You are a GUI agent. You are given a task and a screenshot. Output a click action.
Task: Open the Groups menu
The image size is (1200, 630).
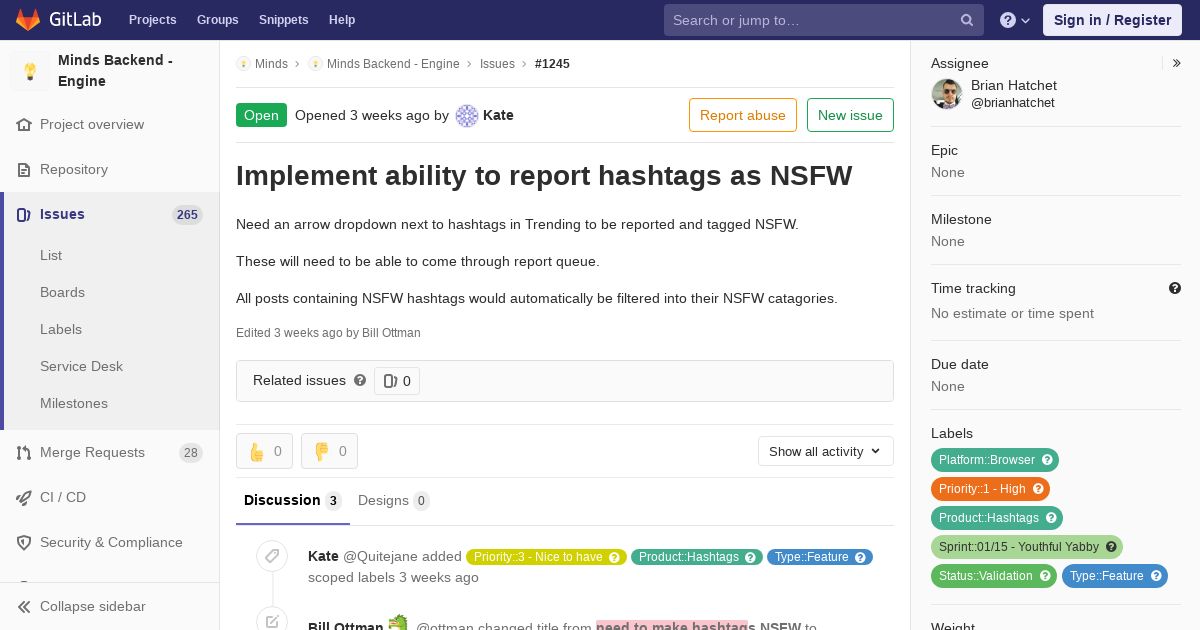217,20
